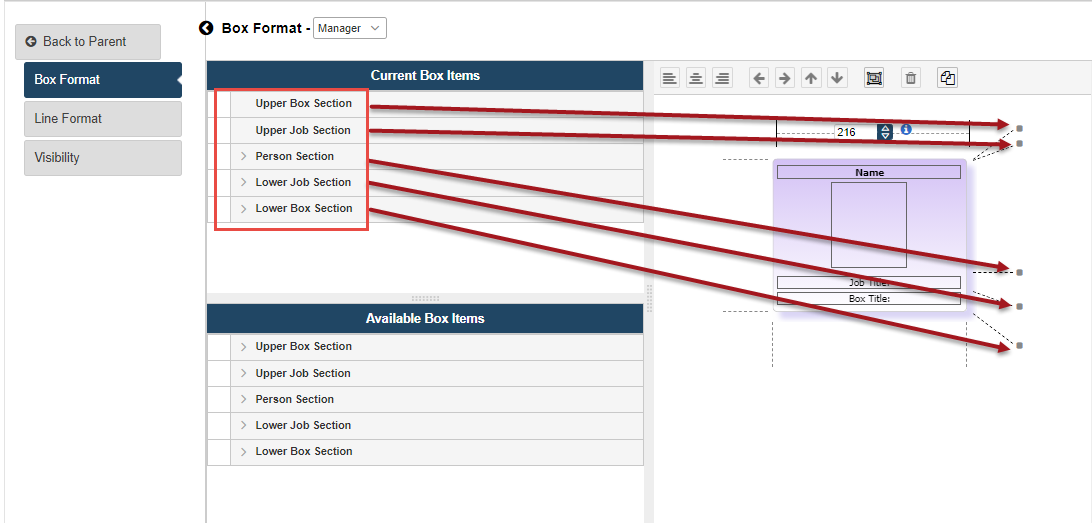Open the Manager box format dropdown
Viewport: 1092px width, 523px height.
(350, 28)
